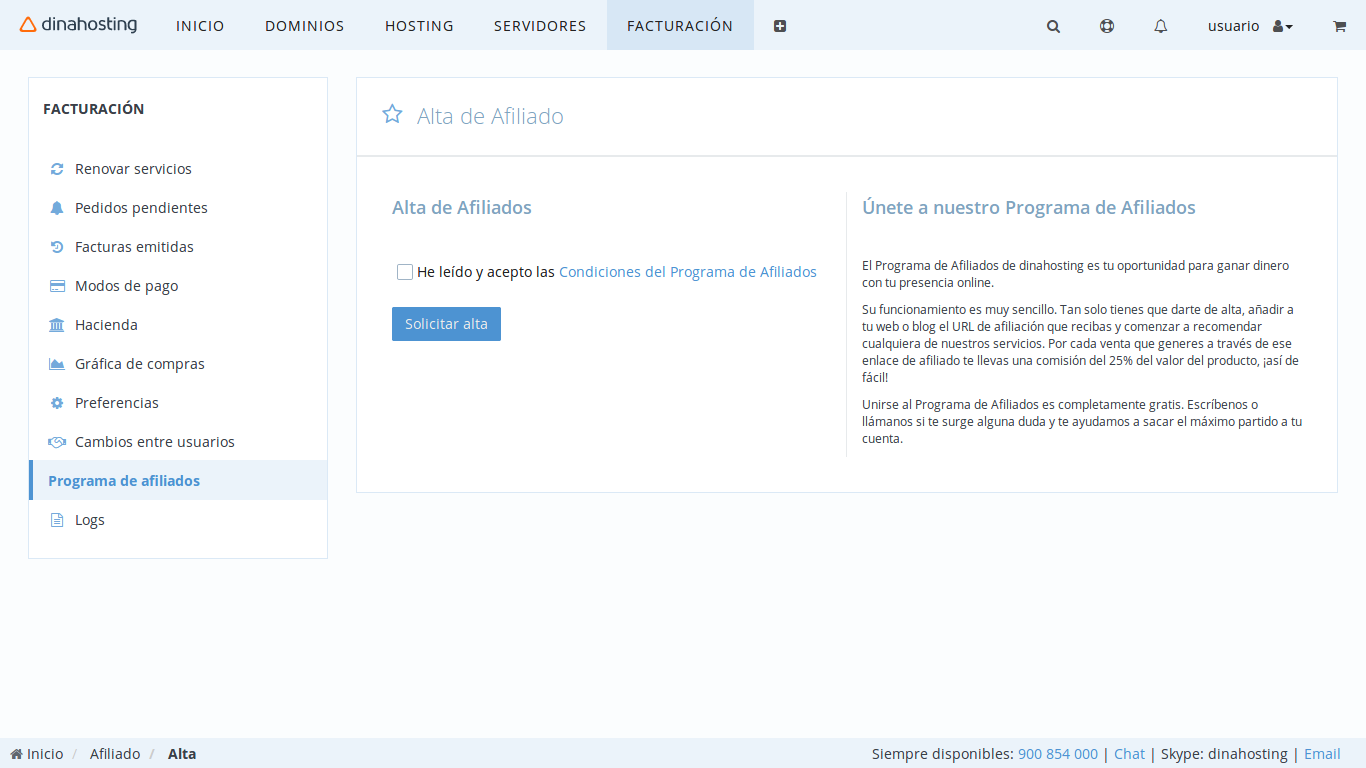
Task: Open the Servidores menu
Action: click(540, 26)
